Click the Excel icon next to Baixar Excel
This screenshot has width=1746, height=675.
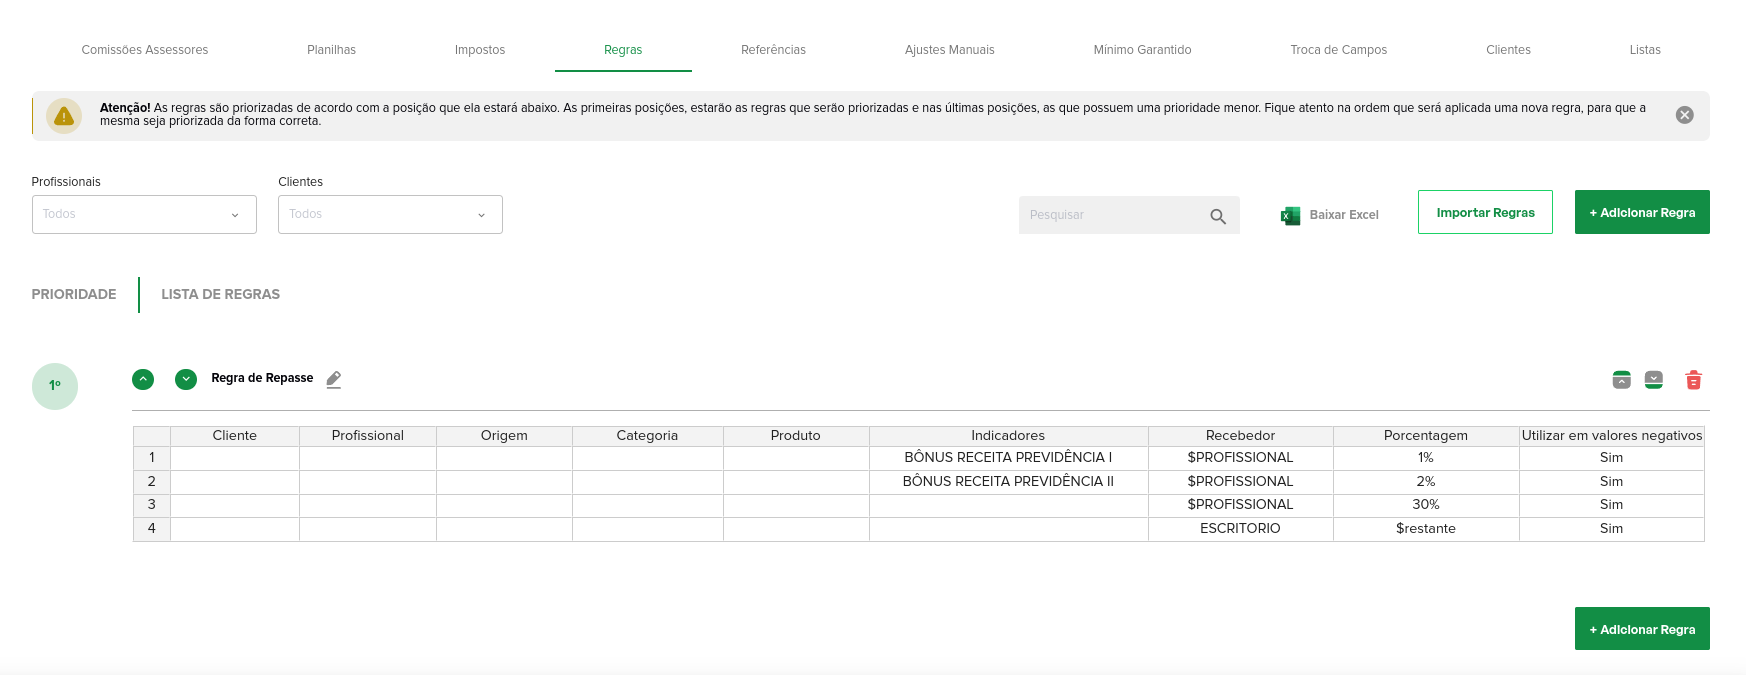pyautogui.click(x=1290, y=215)
